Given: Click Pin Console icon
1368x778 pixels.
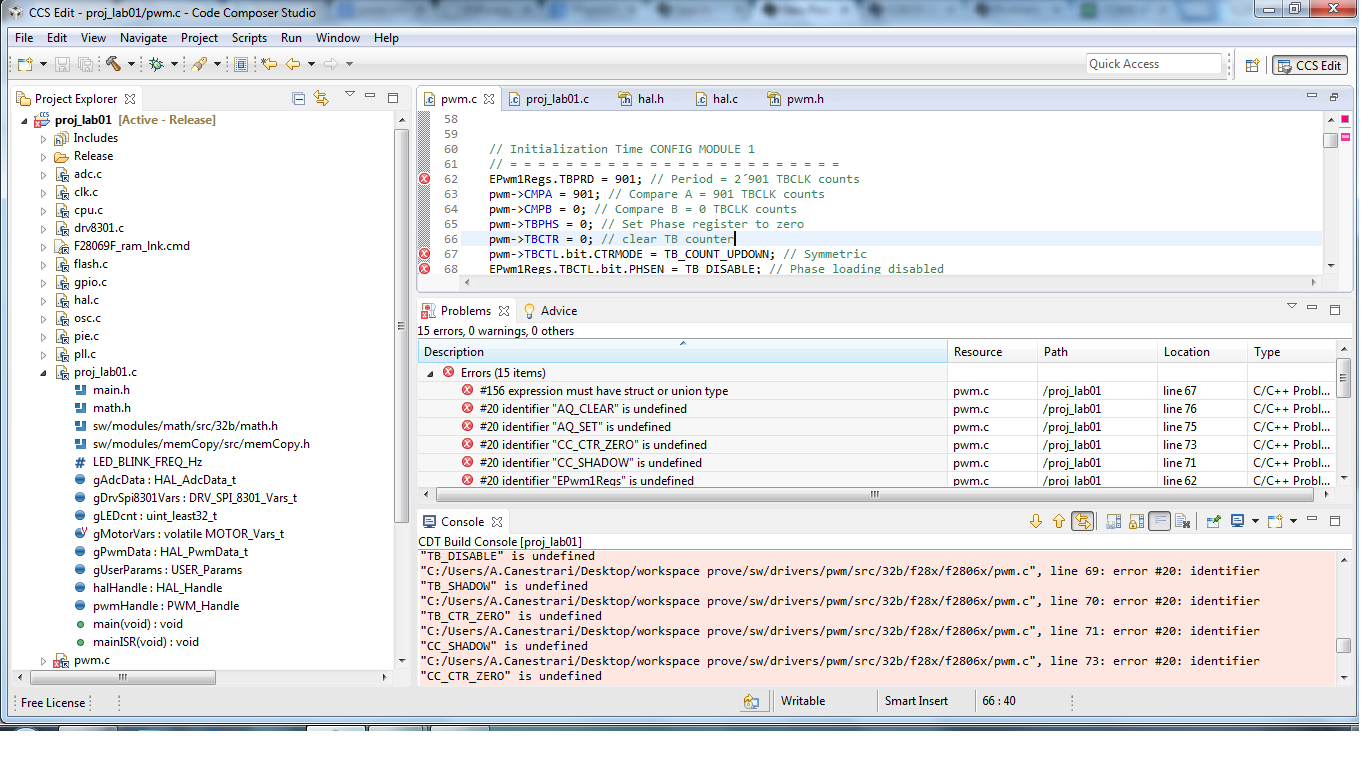Looking at the screenshot, I should (x=1212, y=521).
